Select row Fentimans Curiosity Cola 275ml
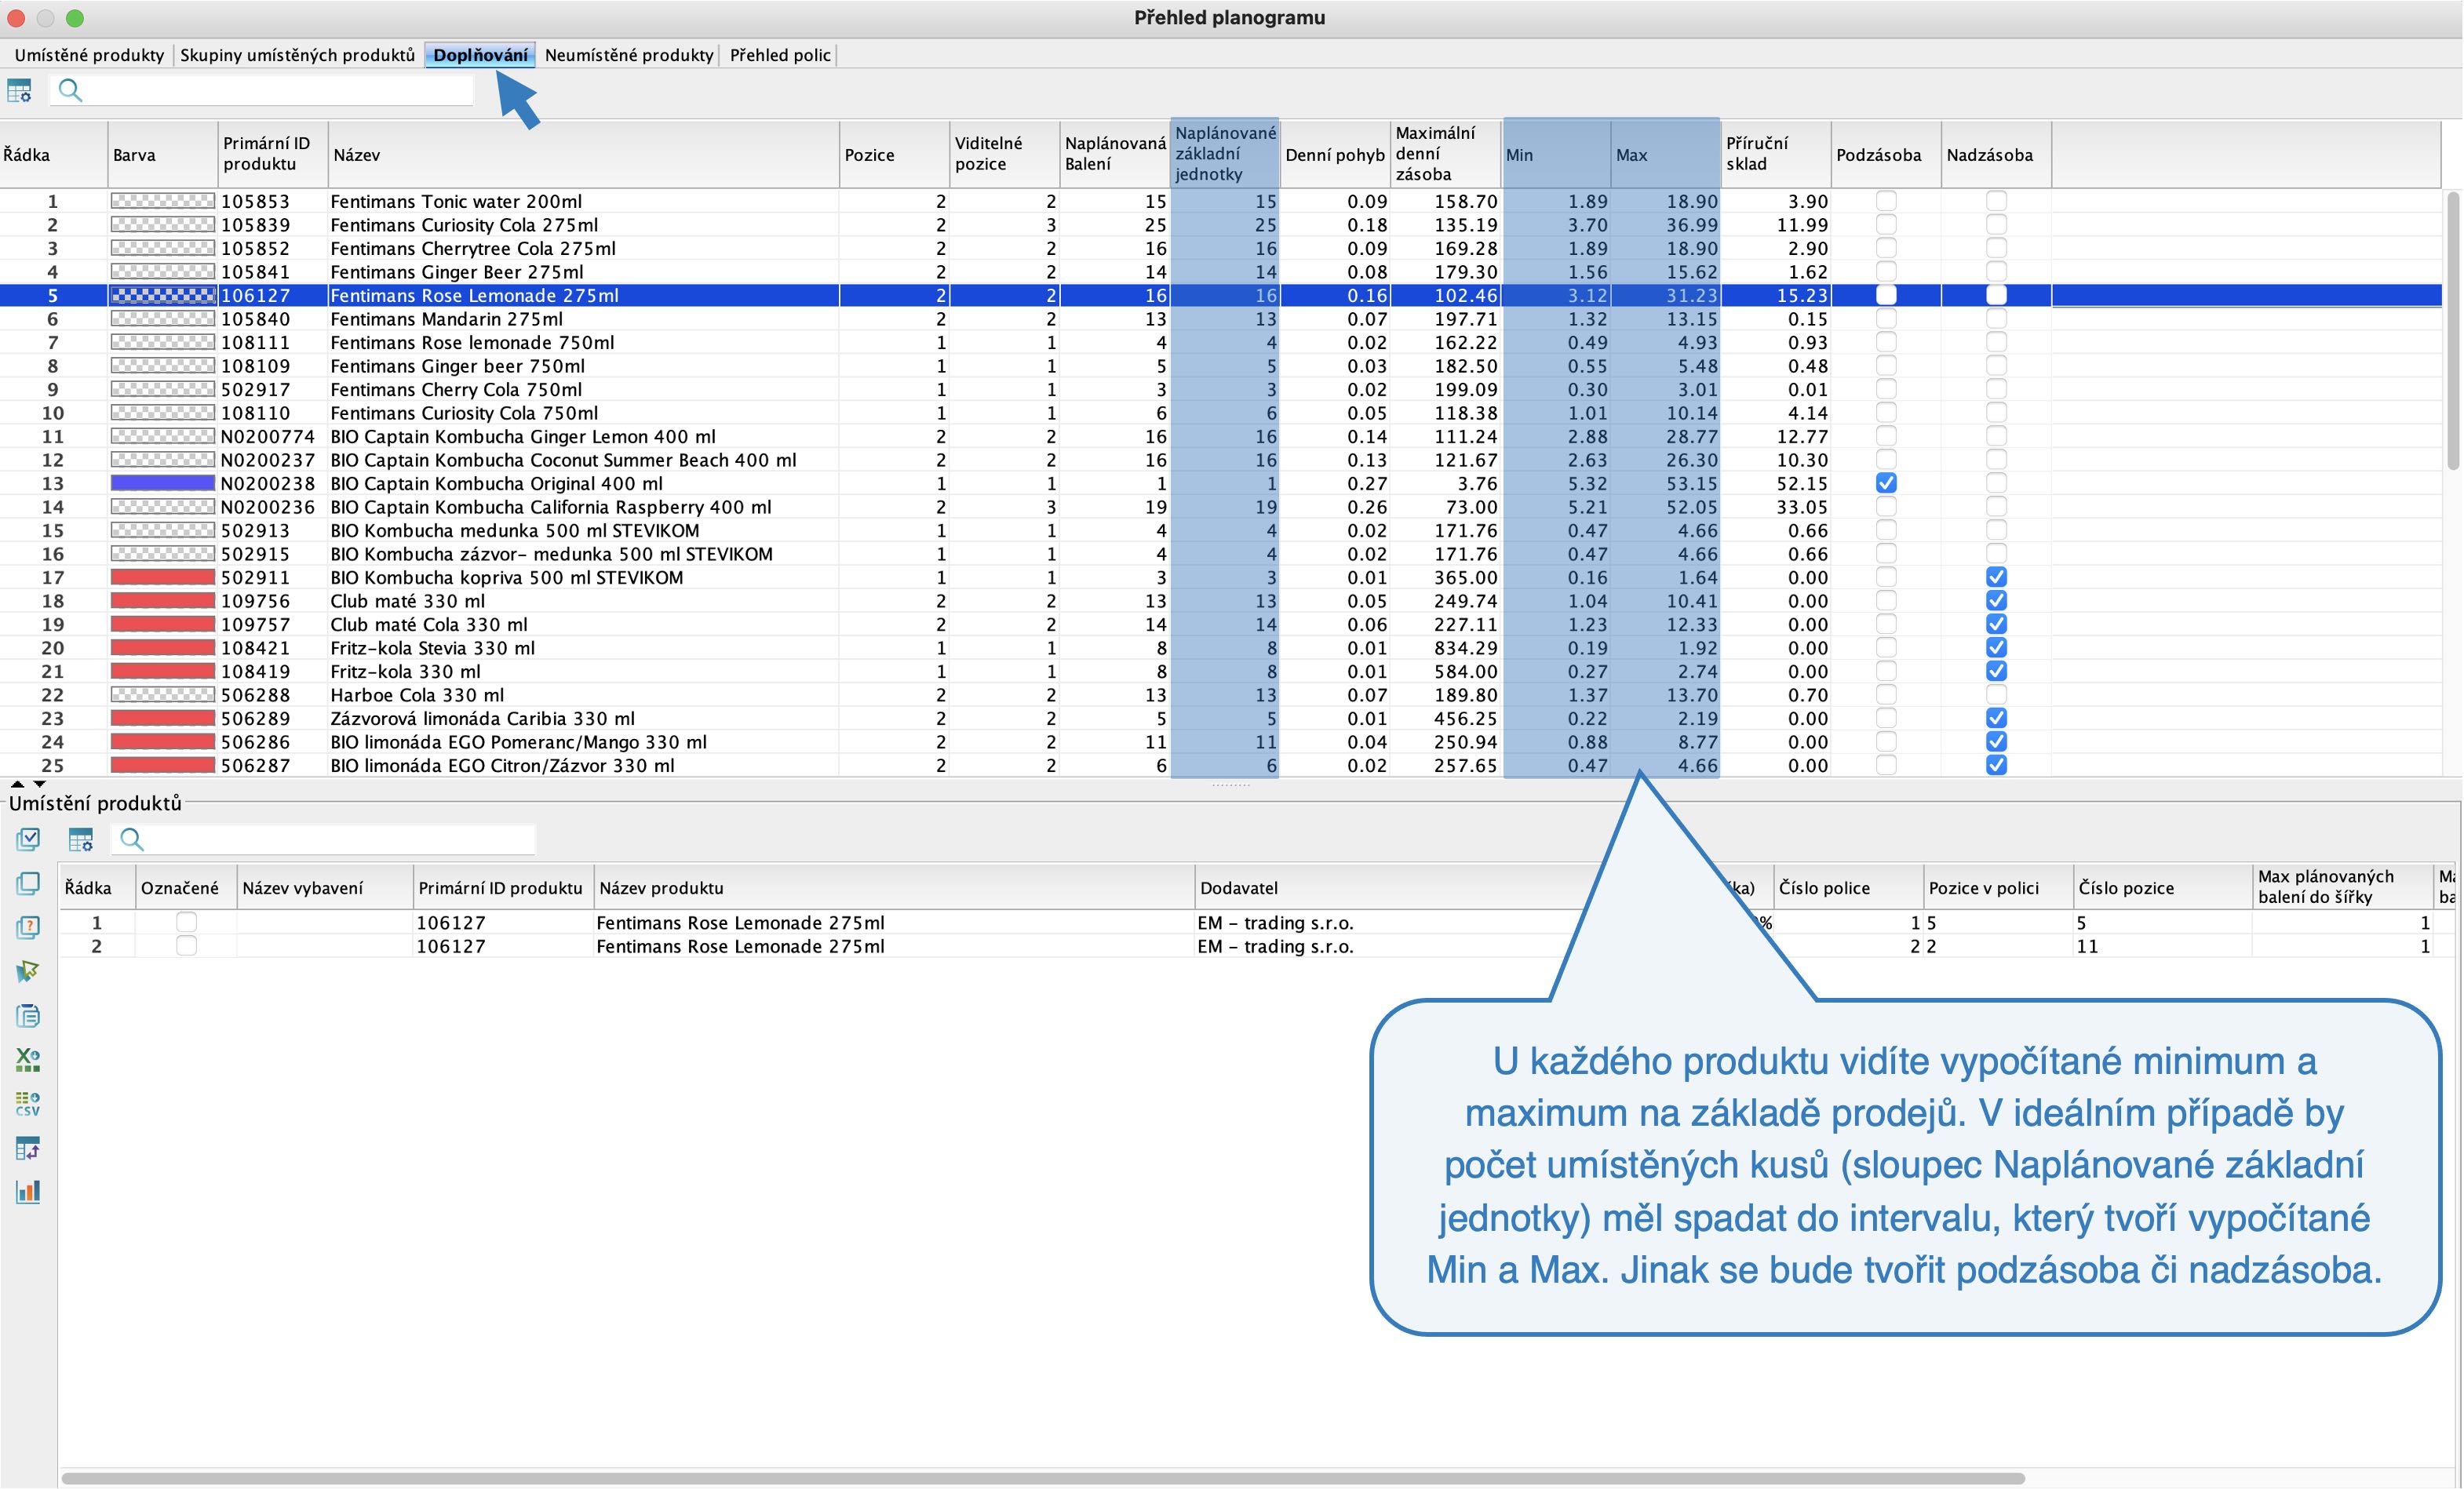The image size is (2464, 1489). point(1220,225)
